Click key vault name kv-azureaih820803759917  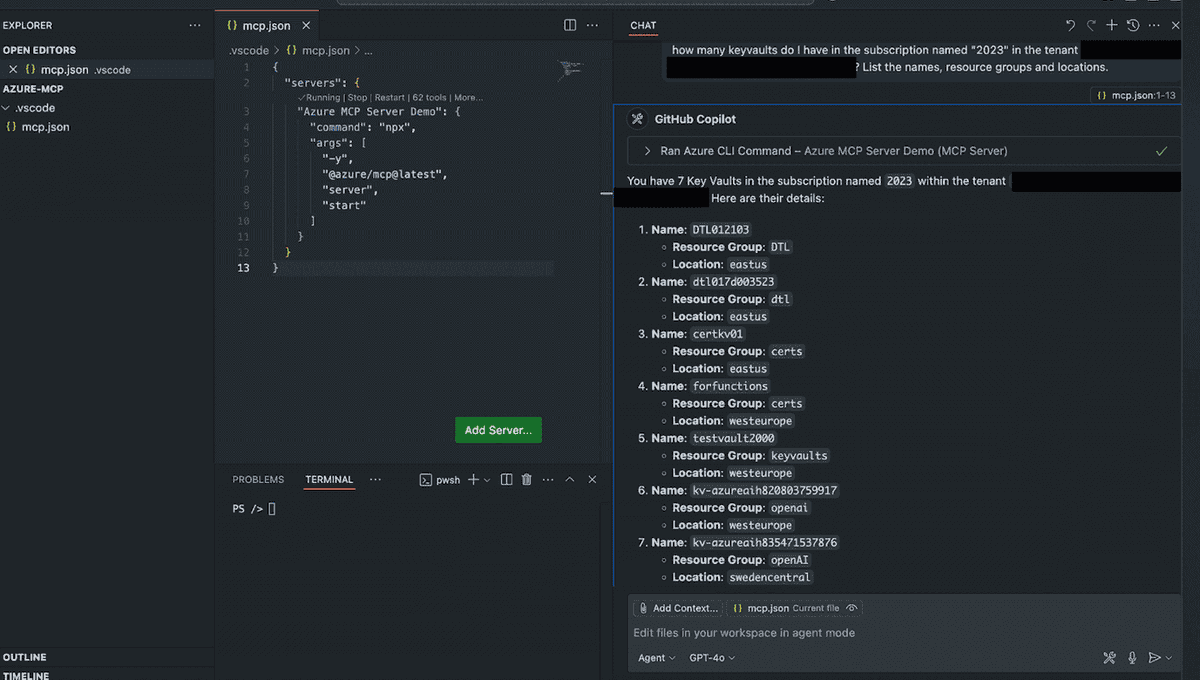765,491
